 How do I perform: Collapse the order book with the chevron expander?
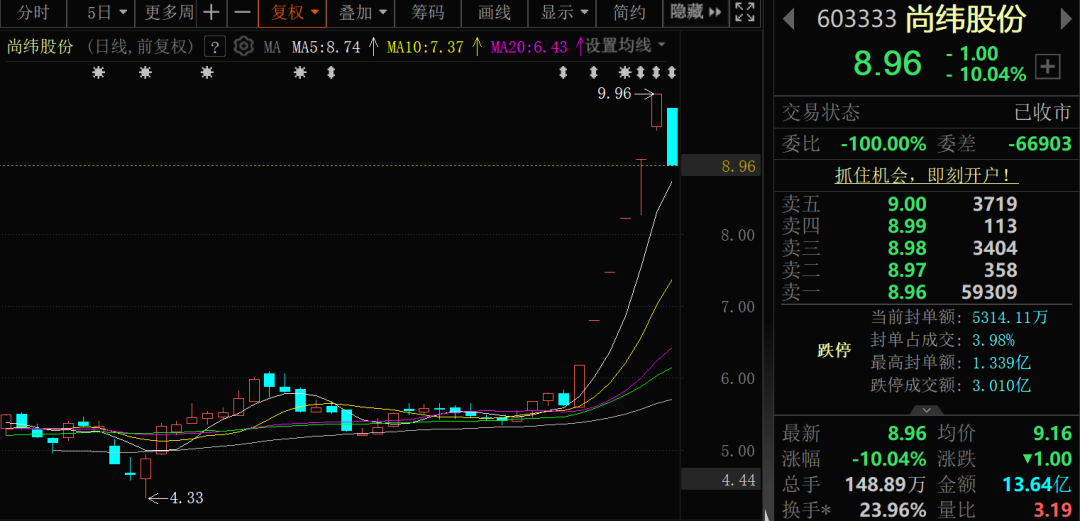point(926,410)
